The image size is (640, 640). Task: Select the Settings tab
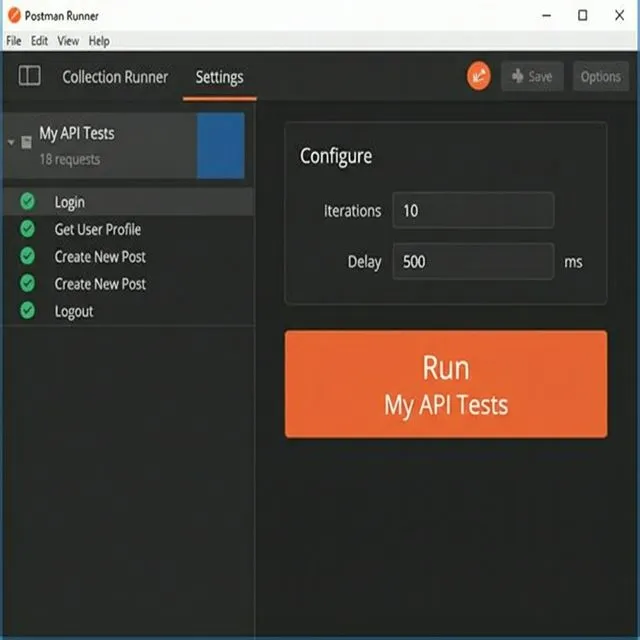pyautogui.click(x=219, y=77)
